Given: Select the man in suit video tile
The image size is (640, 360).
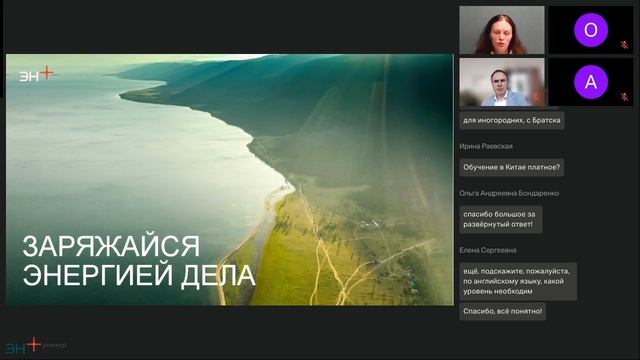Looking at the screenshot, I should [x=502, y=82].
